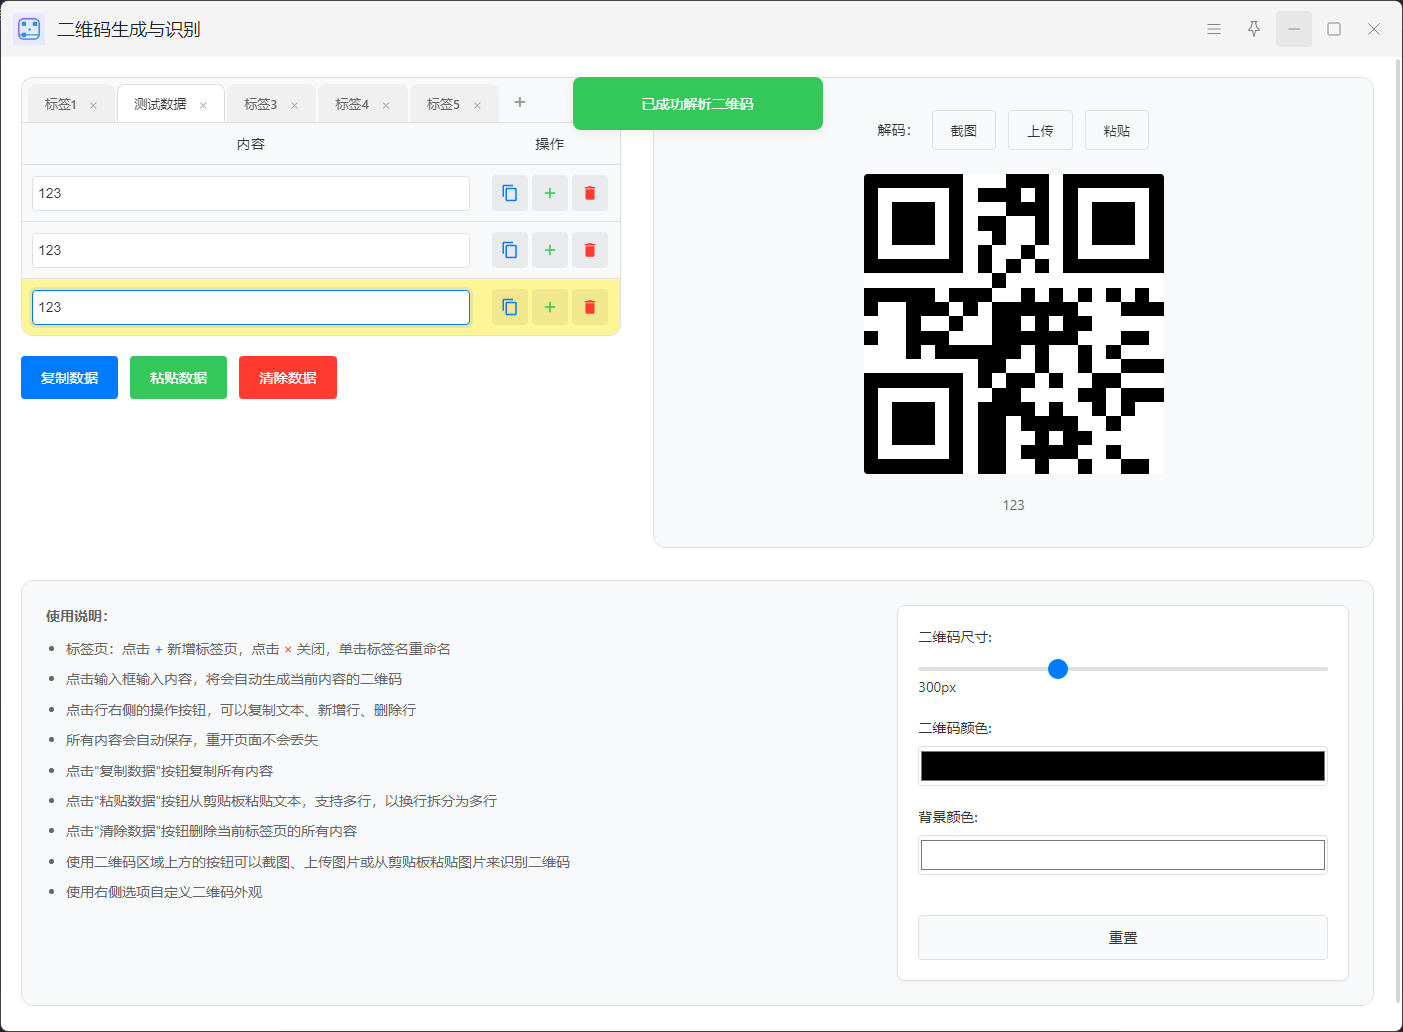The height and width of the screenshot is (1032, 1403).
Task: Close the 标签1 tab
Action: (93, 105)
